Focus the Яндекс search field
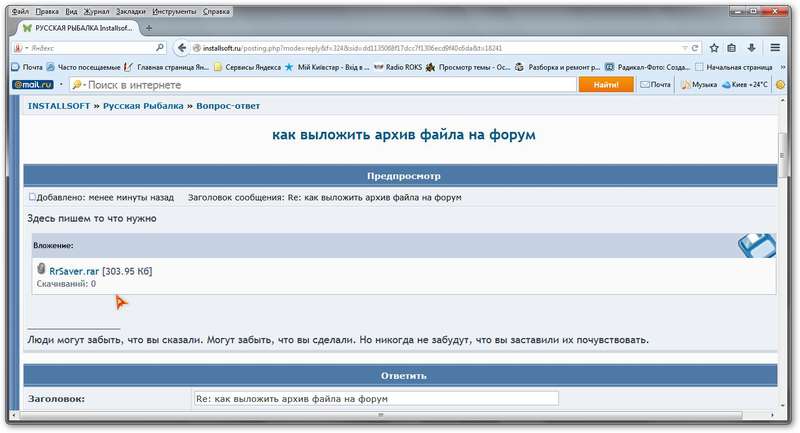800x433 pixels. pos(91,48)
